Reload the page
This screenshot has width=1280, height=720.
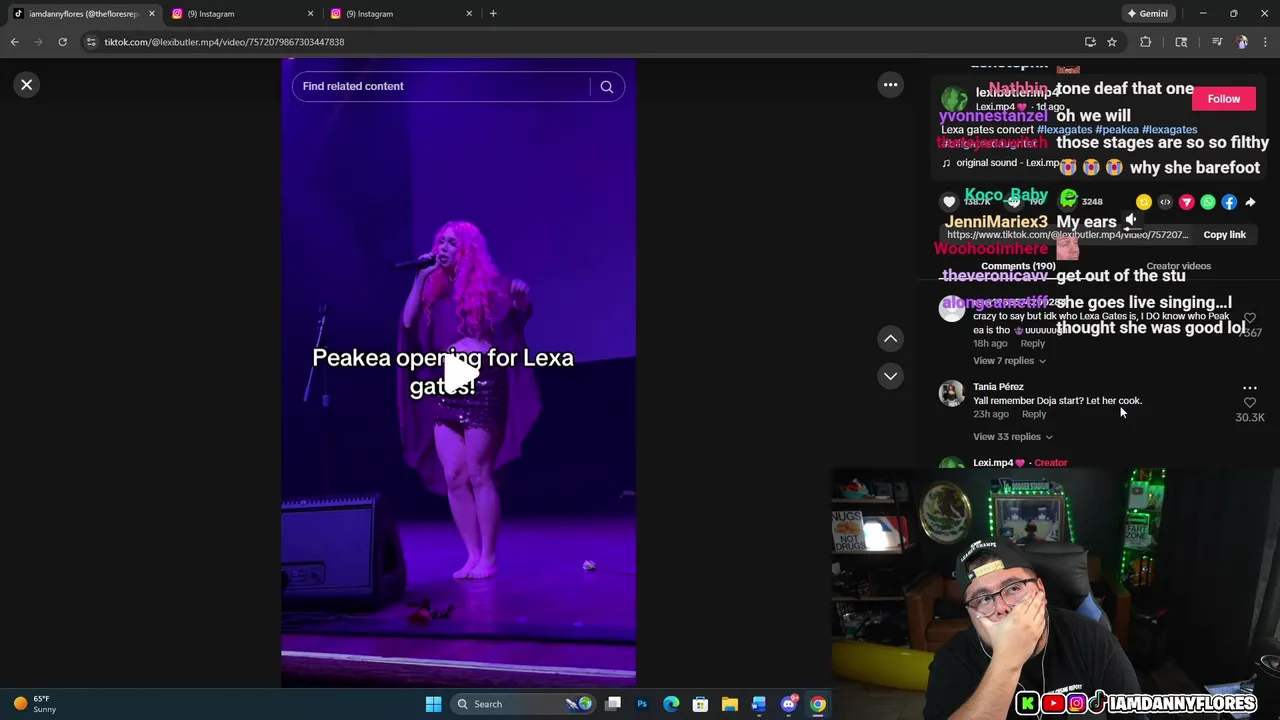click(62, 42)
